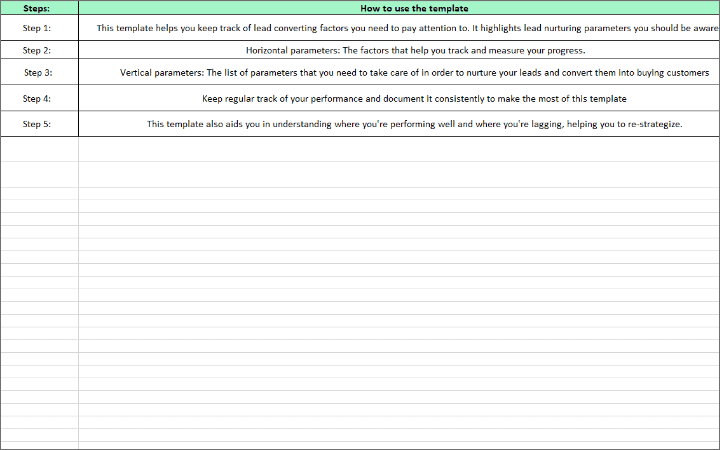Screen dimensions: 720x450
Task: Click column divider between the two header cells
Action: coord(78,8)
